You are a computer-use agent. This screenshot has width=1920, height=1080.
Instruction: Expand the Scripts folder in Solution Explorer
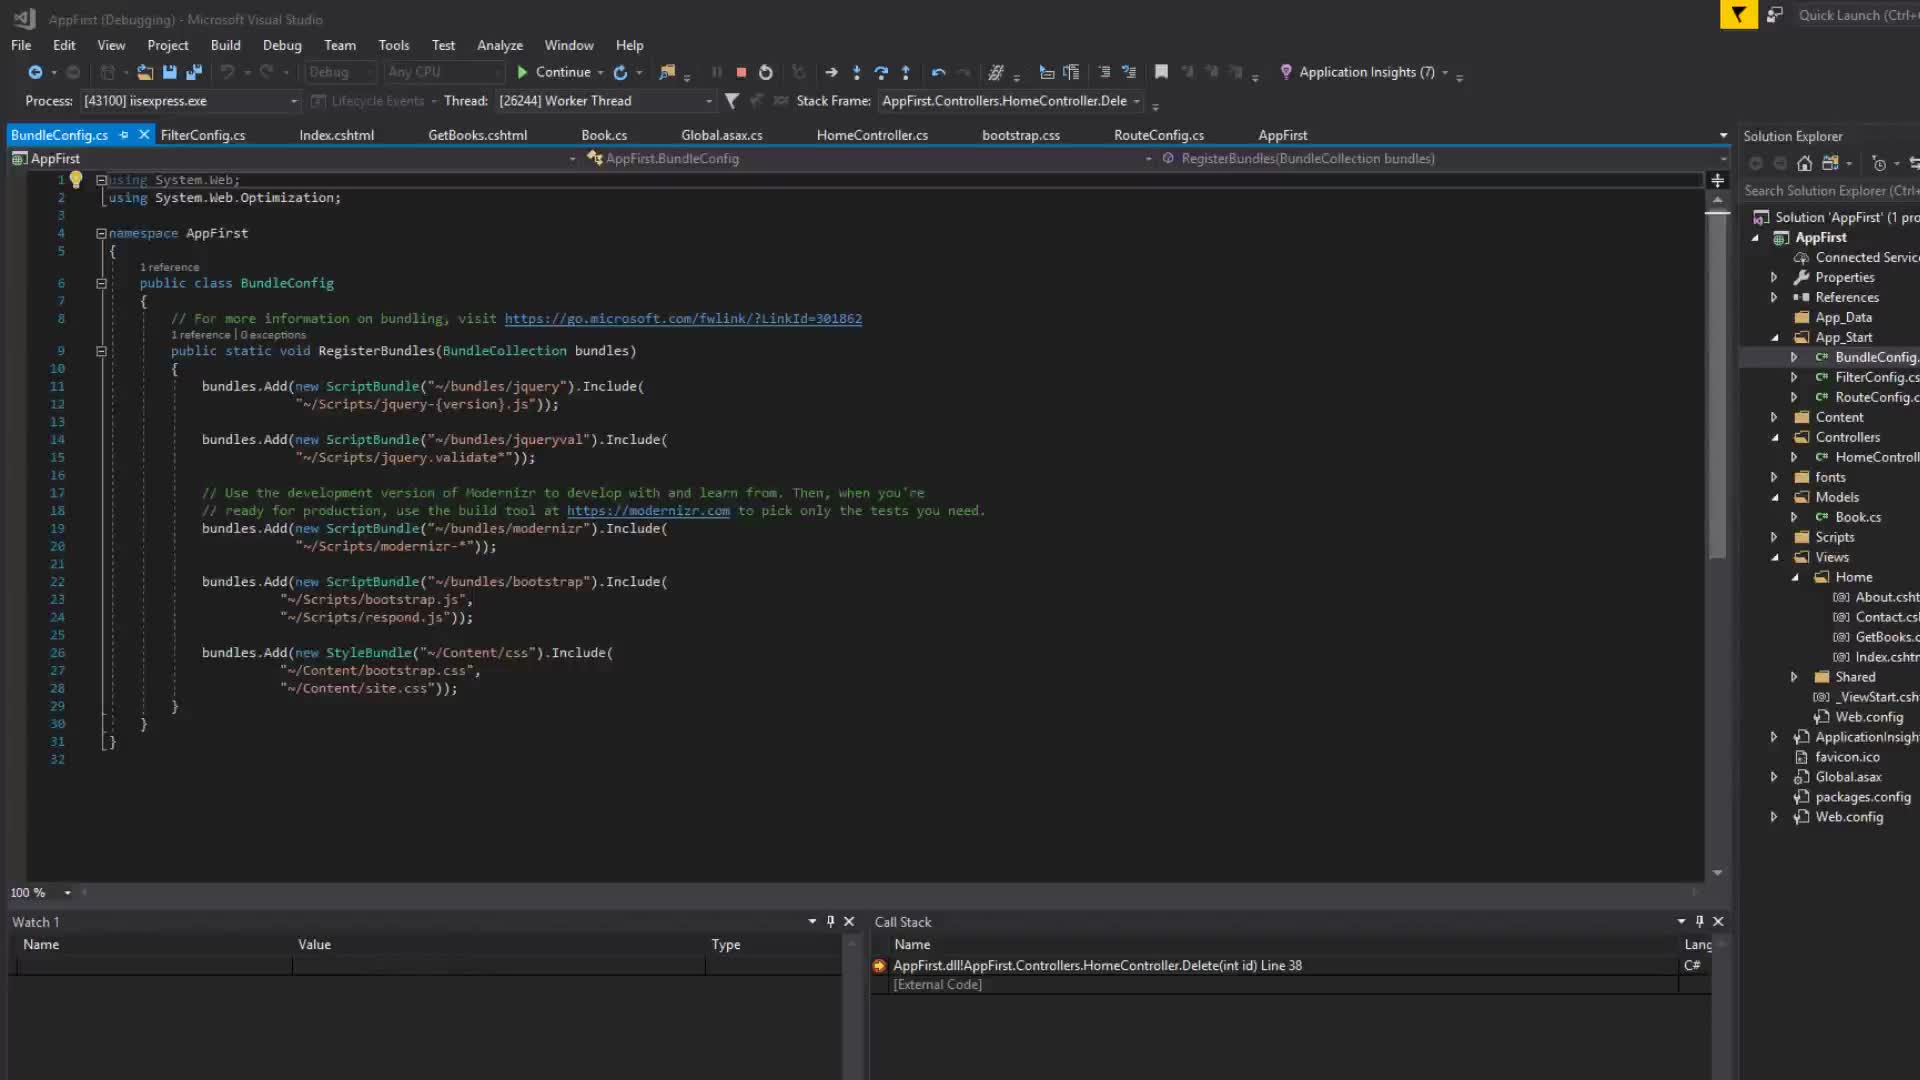pos(1774,538)
